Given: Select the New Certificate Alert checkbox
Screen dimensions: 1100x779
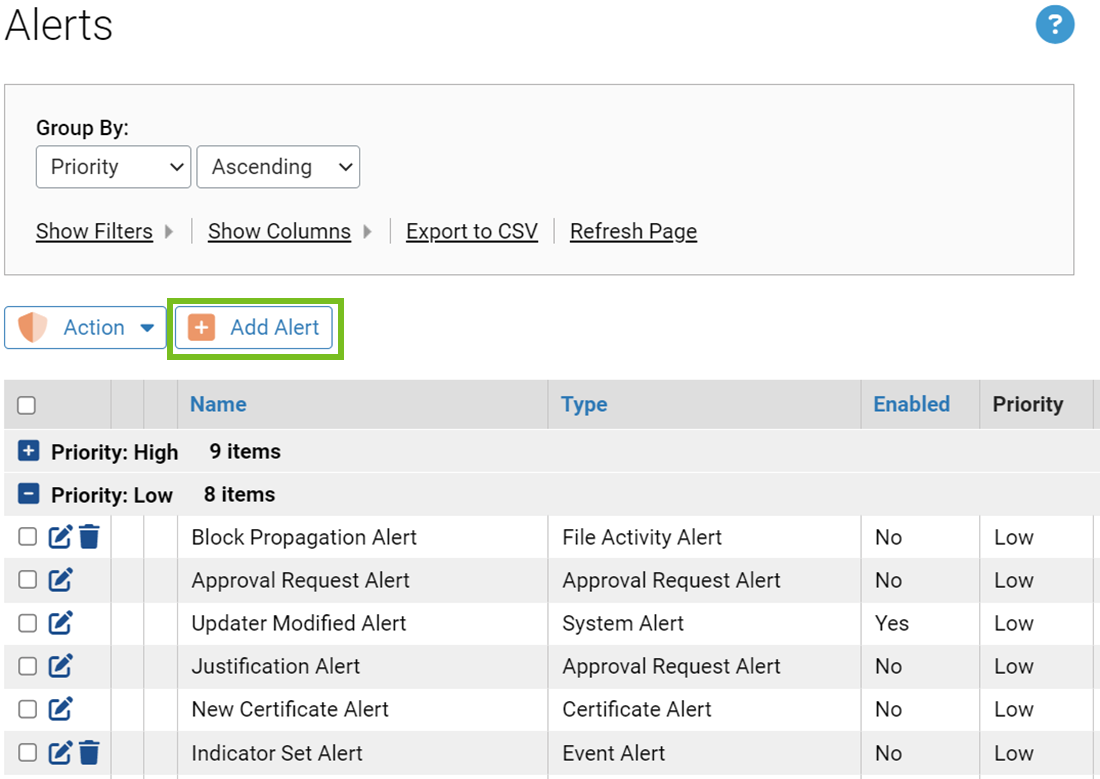Looking at the screenshot, I should tap(28, 709).
